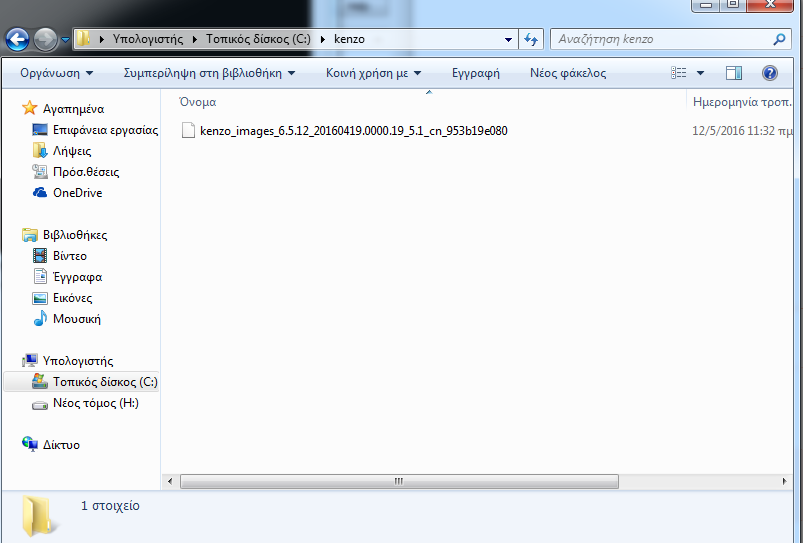Select Υπολογιστής in the address breadcrumb
Image resolution: width=803 pixels, height=543 pixels.
coord(147,39)
